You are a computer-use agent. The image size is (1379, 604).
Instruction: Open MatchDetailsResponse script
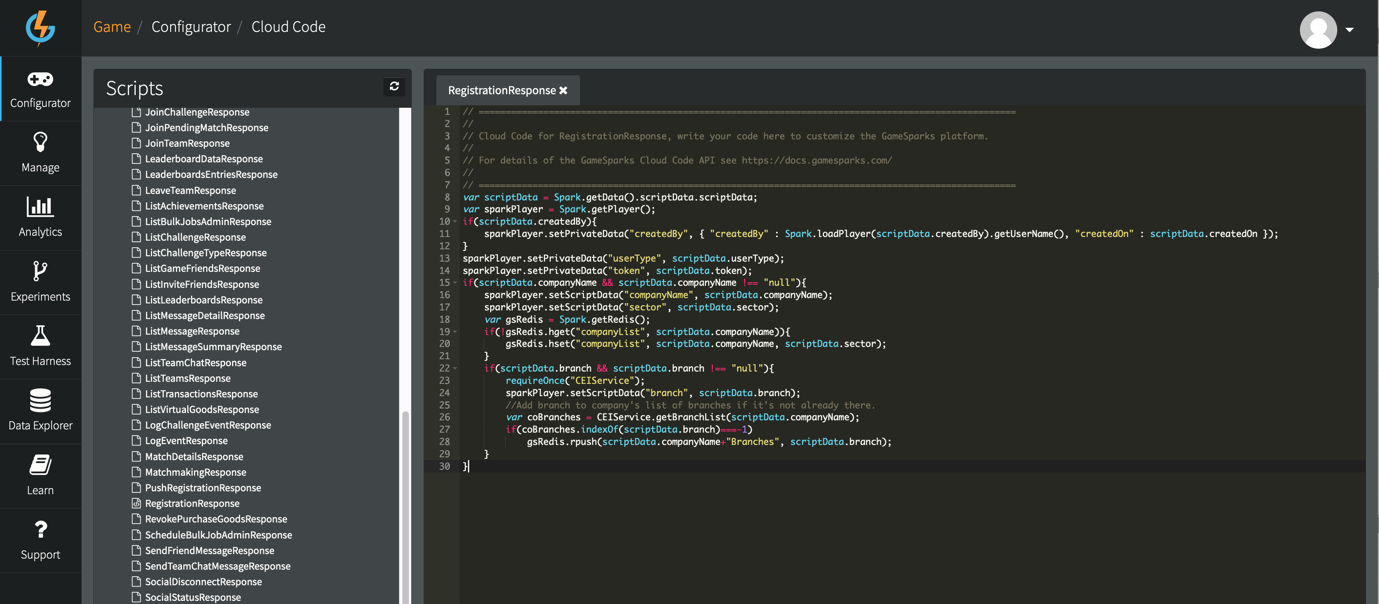[194, 457]
